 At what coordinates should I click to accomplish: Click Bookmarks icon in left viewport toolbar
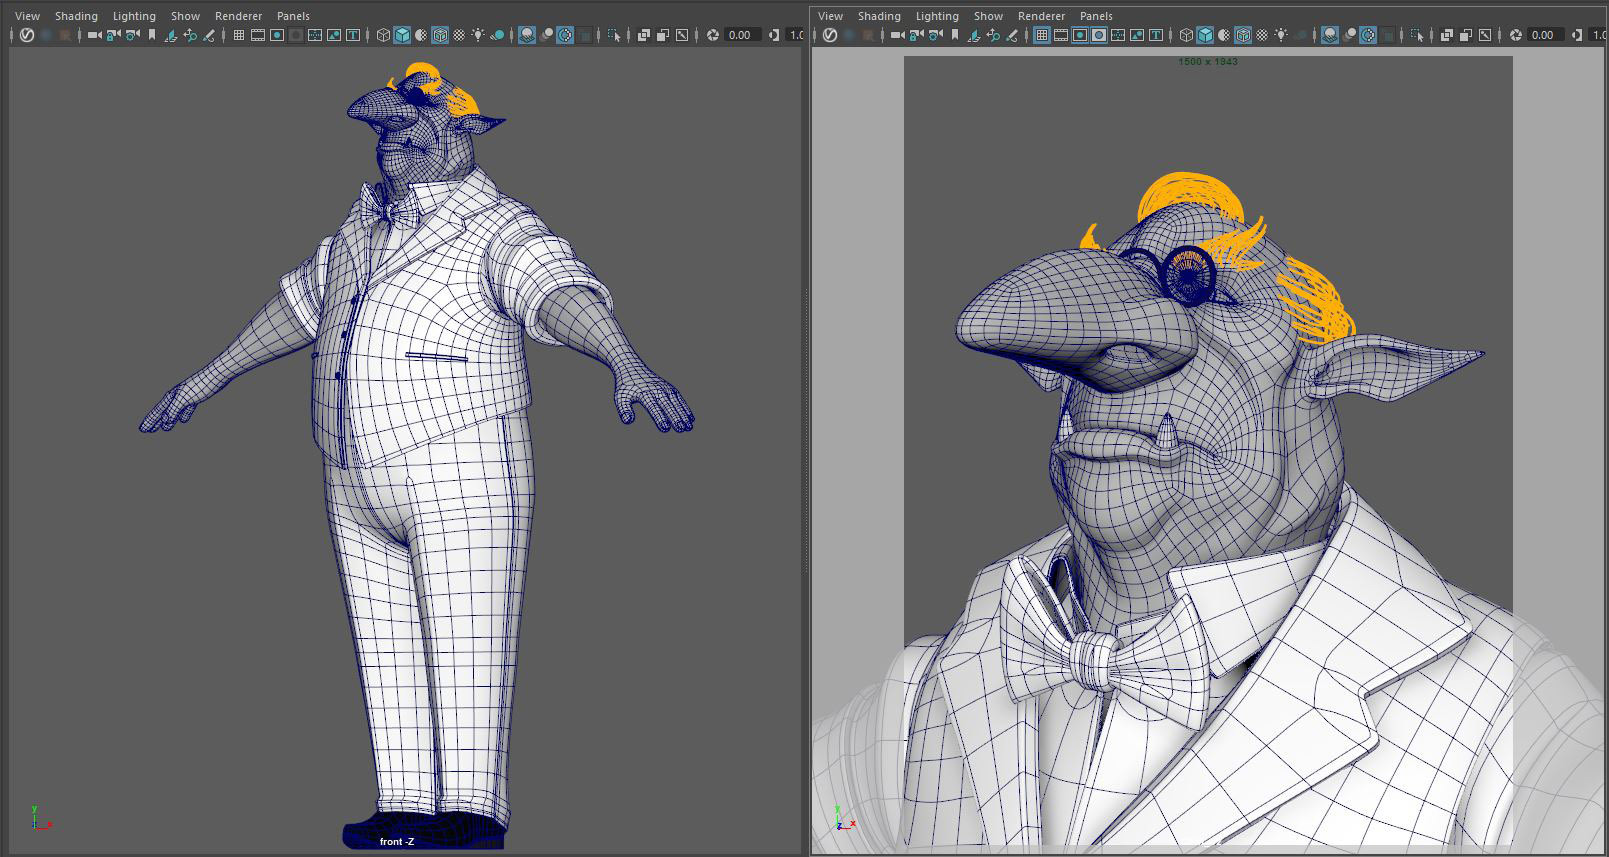[152, 35]
